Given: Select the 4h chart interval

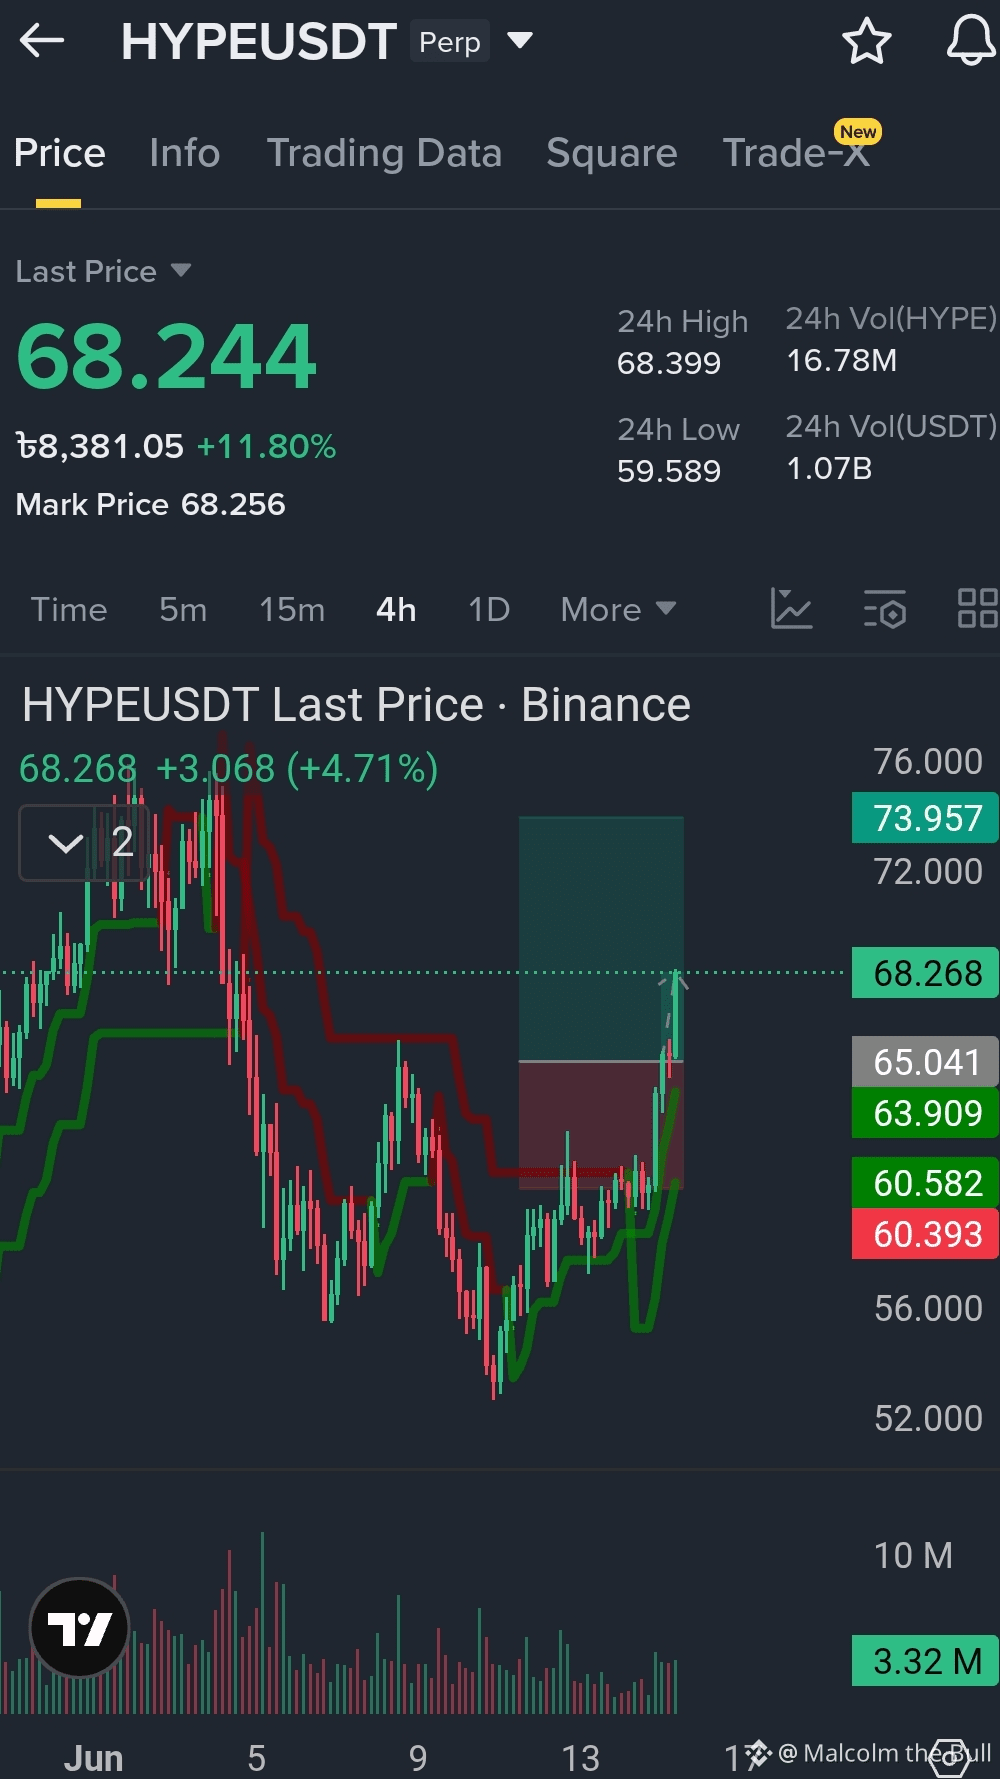Looking at the screenshot, I should pyautogui.click(x=396, y=609).
